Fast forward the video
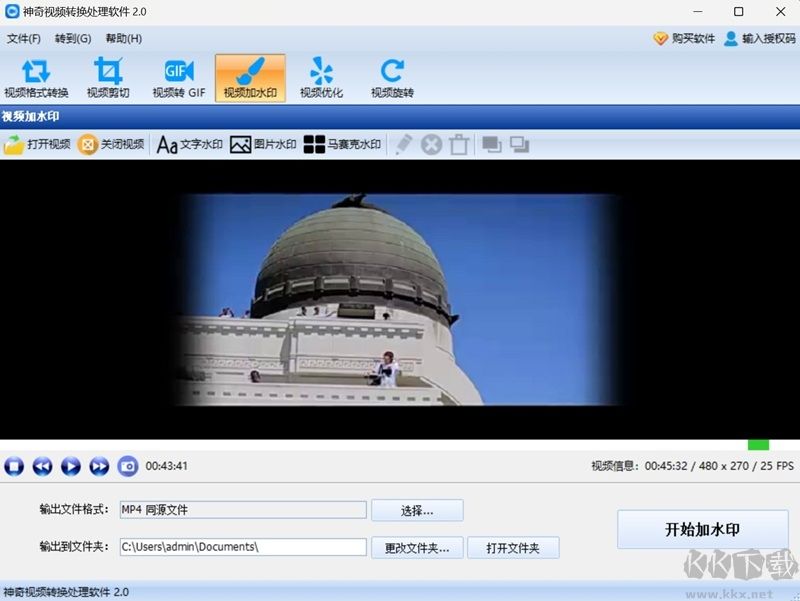Viewport: 800px width, 601px height. [x=99, y=466]
